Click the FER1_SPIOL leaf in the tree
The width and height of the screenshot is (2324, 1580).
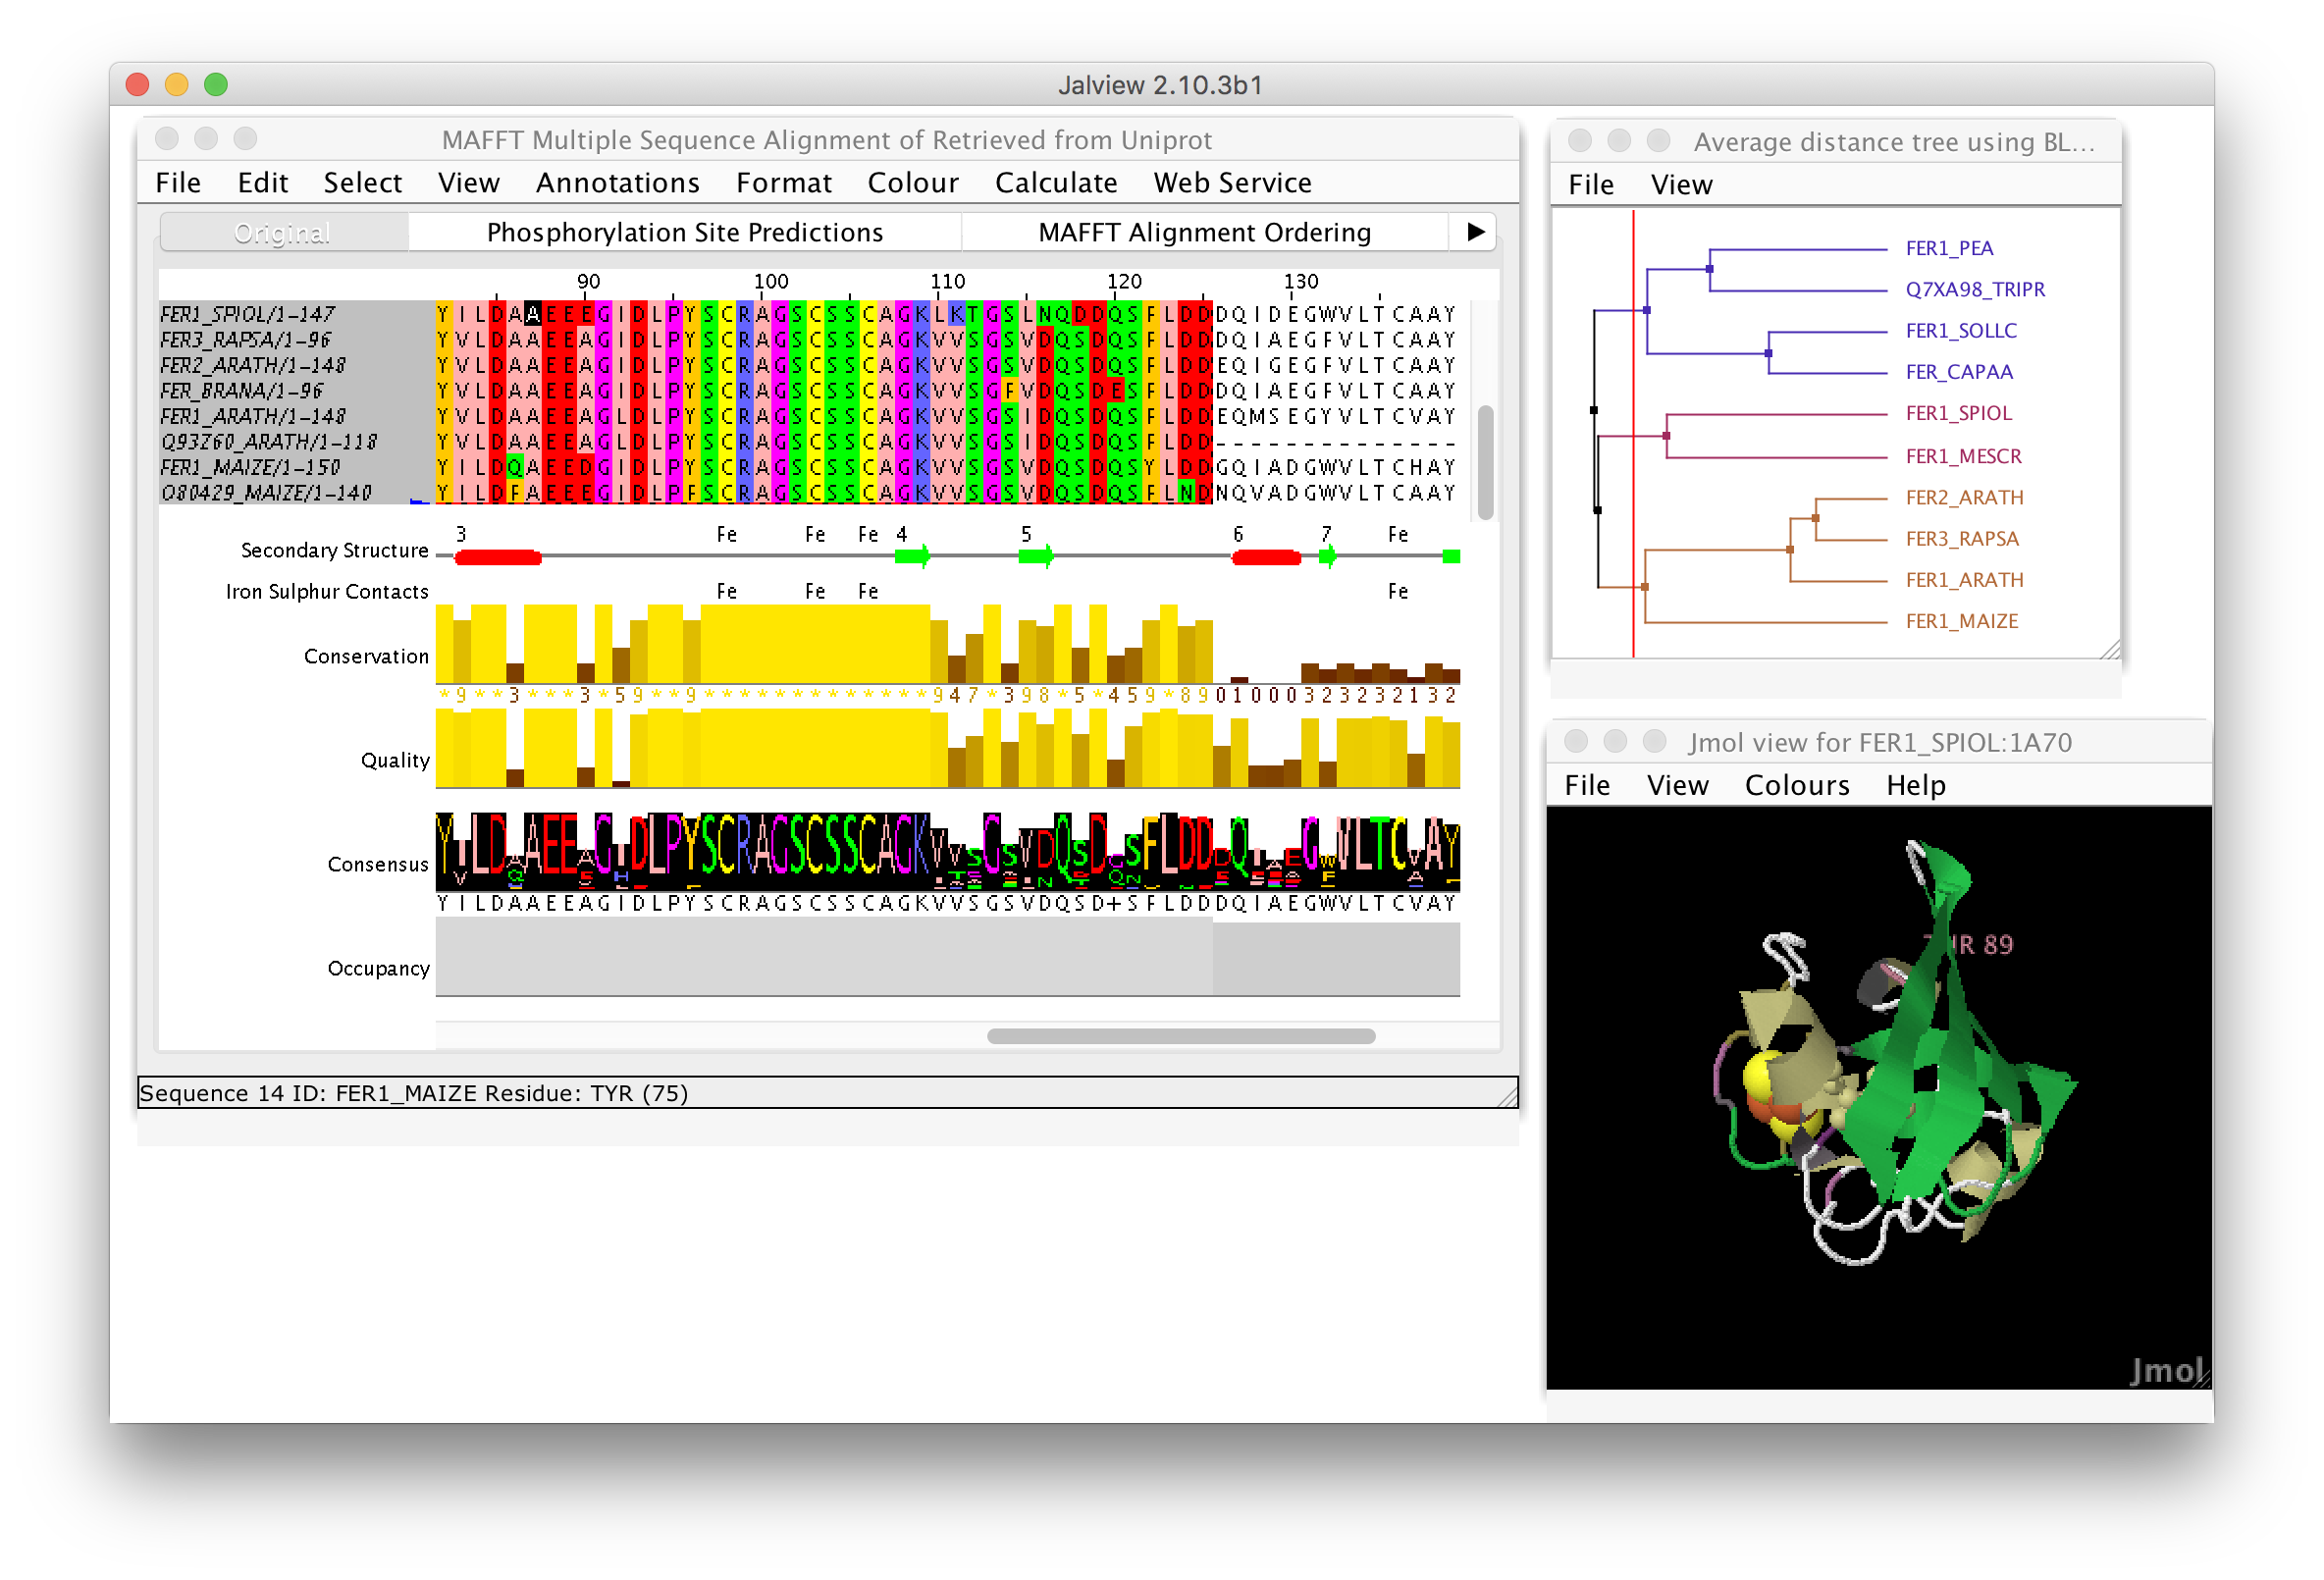point(1958,413)
